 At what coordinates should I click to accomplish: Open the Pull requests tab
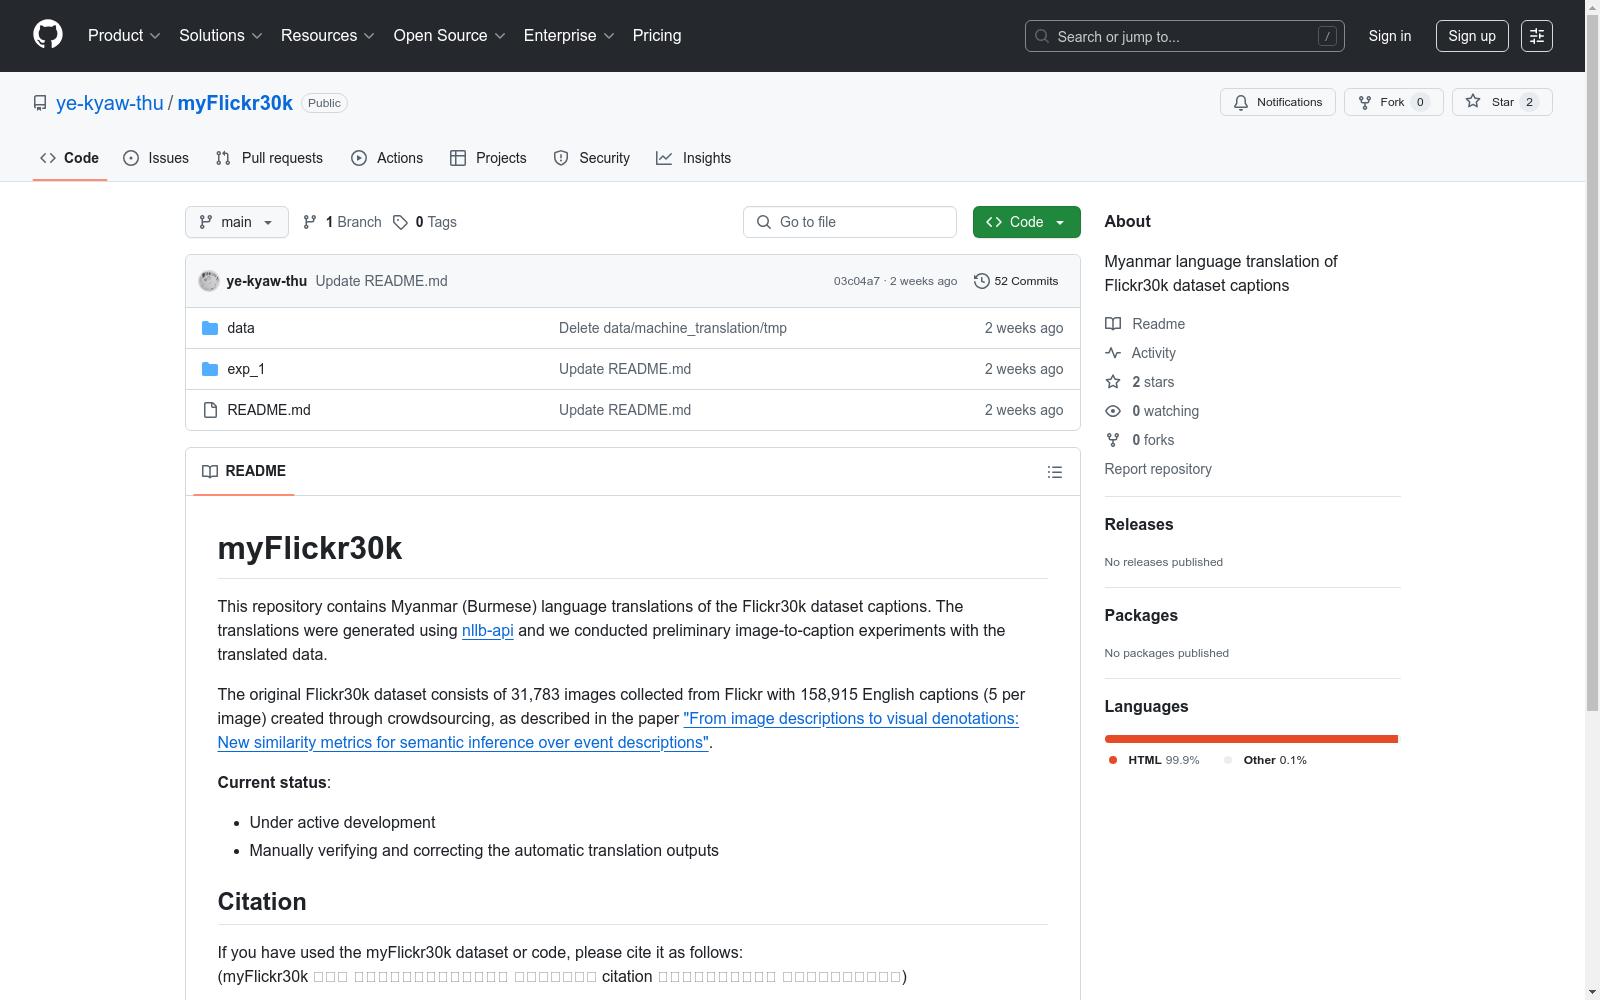270,158
